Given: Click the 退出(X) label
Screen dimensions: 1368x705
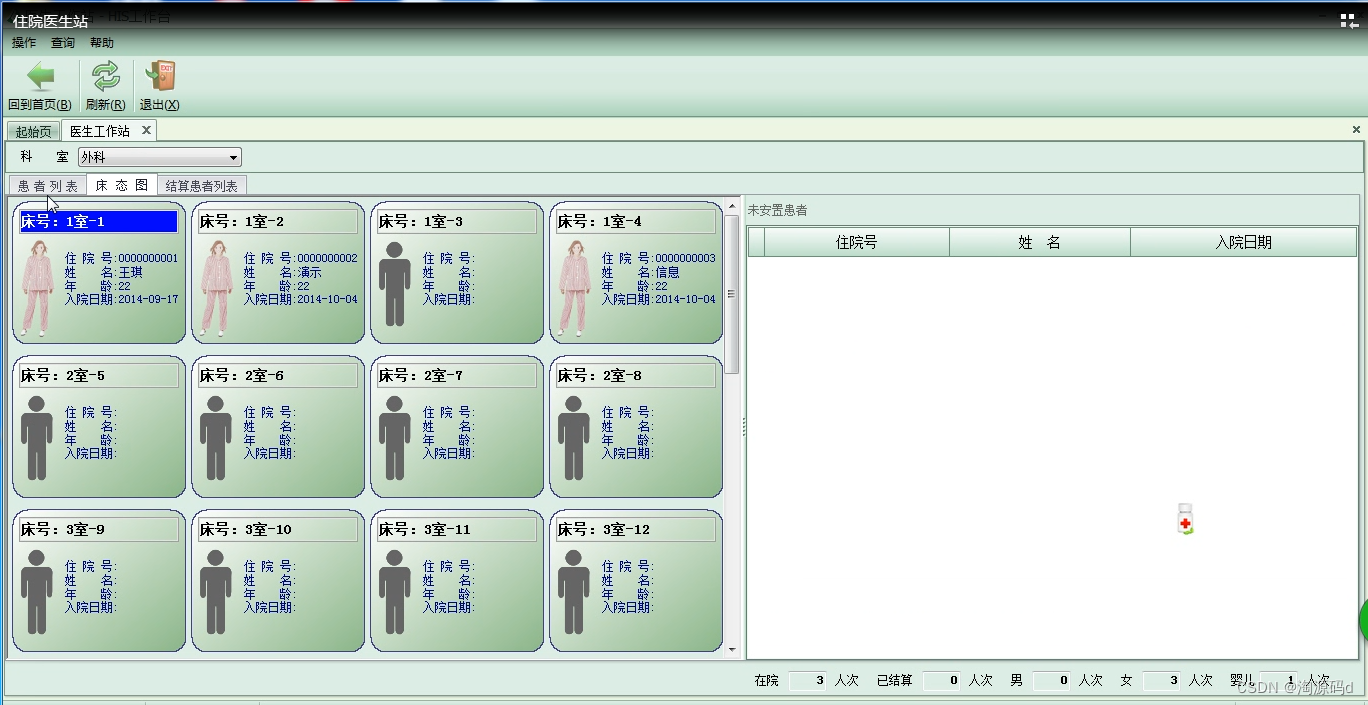Looking at the screenshot, I should coord(160,105).
